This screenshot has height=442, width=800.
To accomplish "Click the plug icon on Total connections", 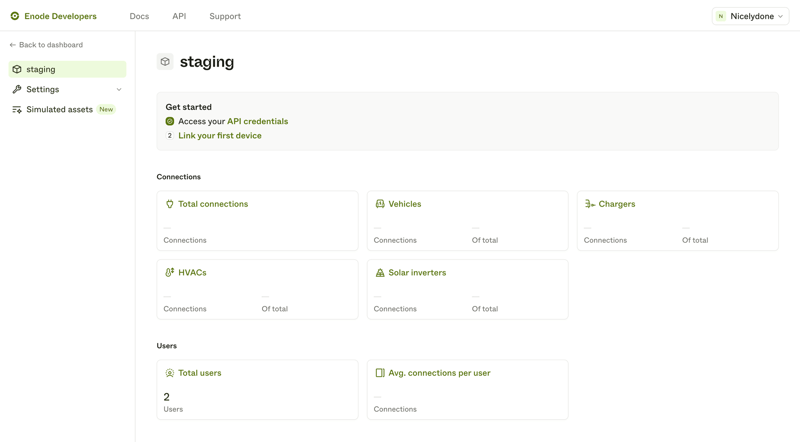I will pos(169,204).
